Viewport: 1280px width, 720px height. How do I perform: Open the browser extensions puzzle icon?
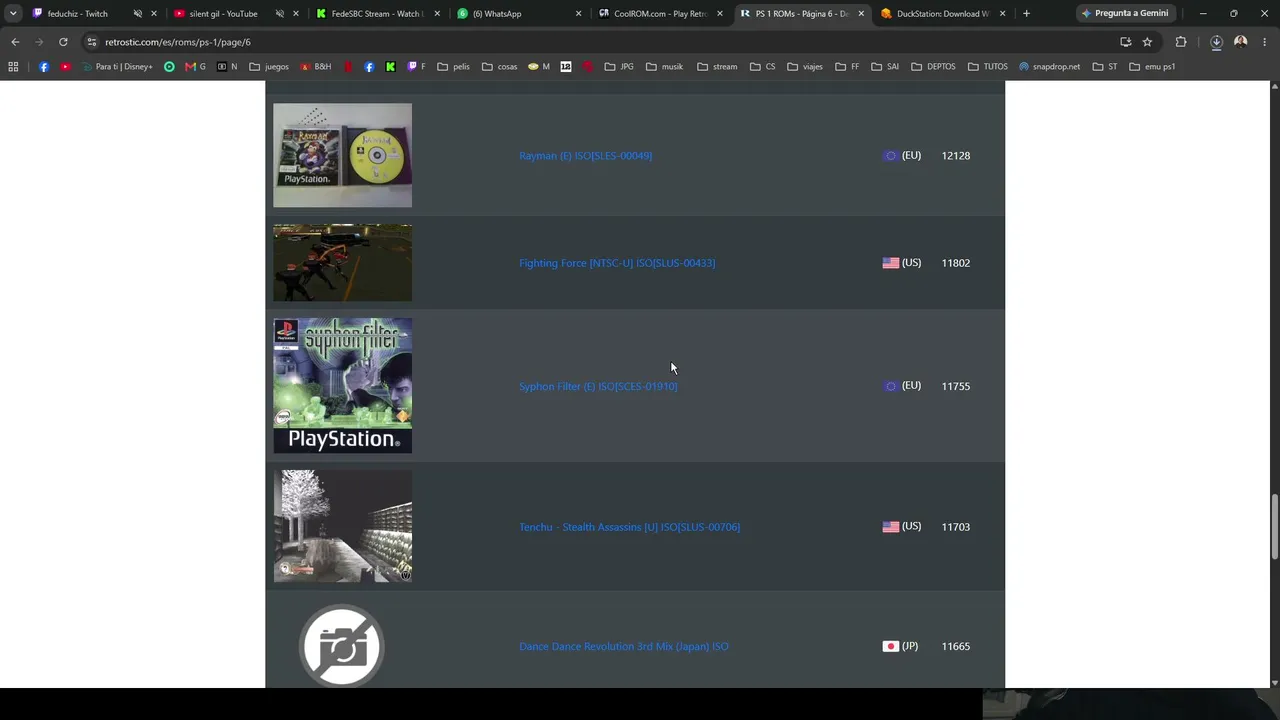point(1181,42)
